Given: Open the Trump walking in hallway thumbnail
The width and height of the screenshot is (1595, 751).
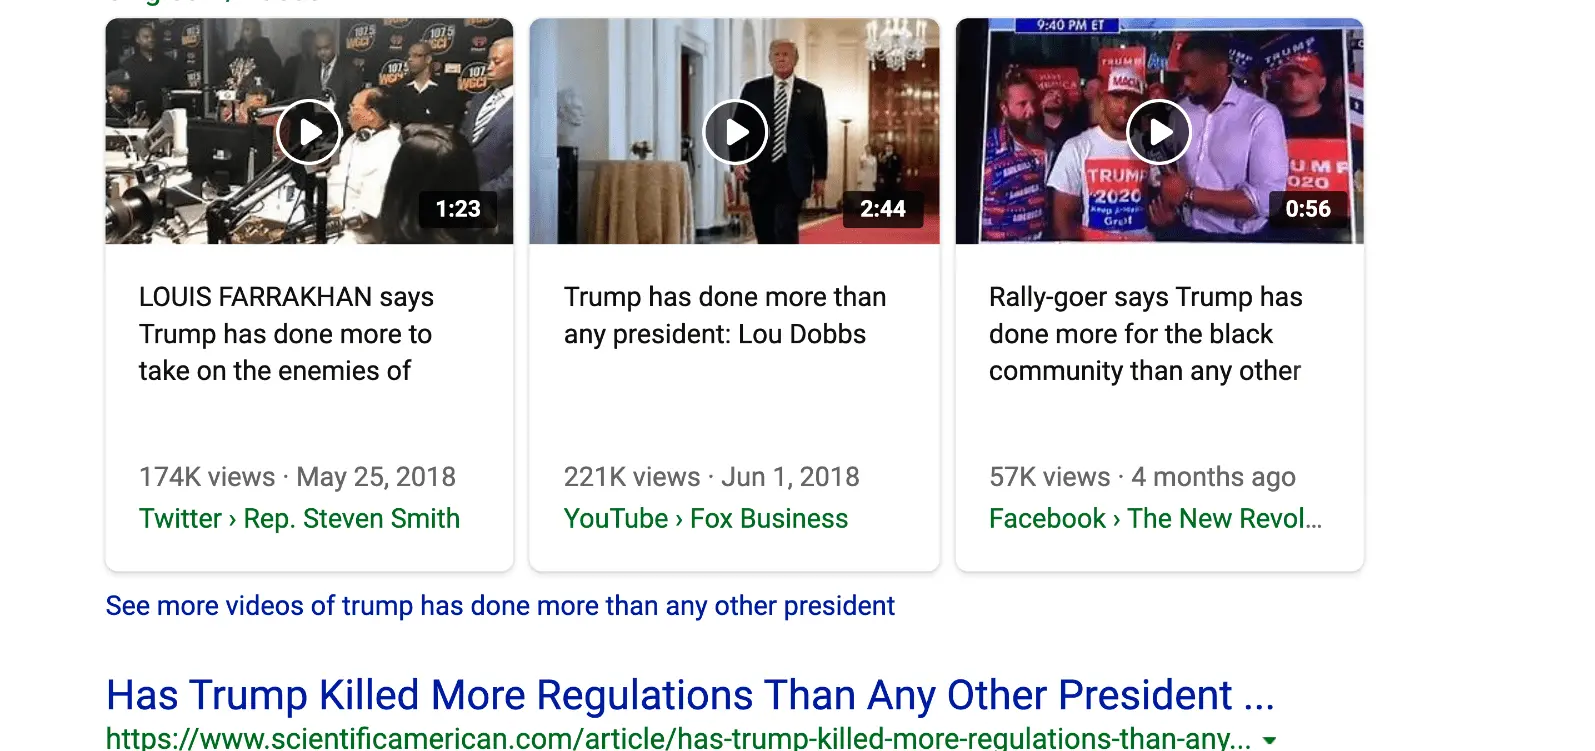Looking at the screenshot, I should (734, 131).
